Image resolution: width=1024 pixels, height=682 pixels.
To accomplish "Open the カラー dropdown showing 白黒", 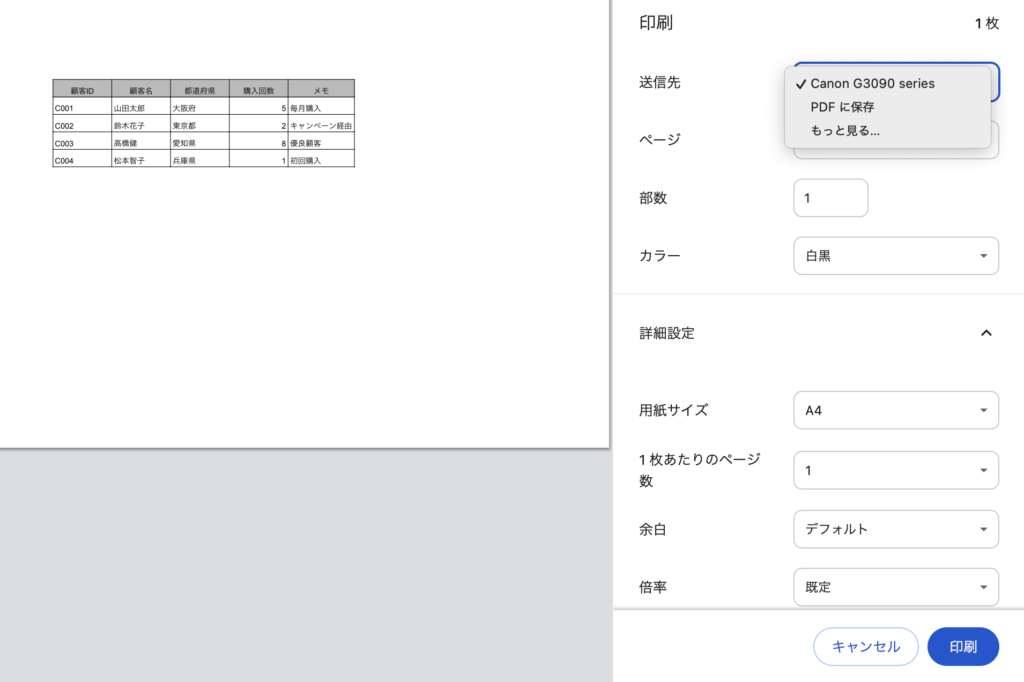I will pyautogui.click(x=895, y=256).
